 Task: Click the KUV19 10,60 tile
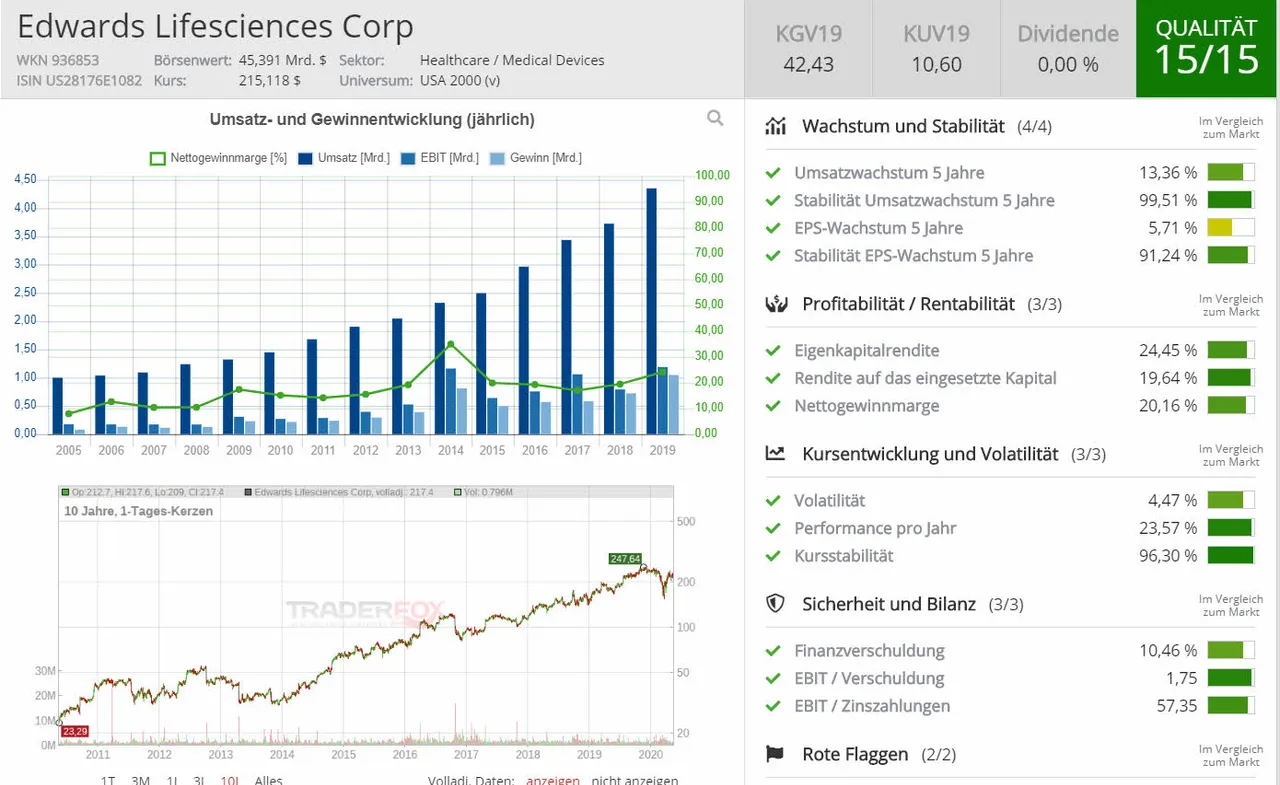click(936, 48)
